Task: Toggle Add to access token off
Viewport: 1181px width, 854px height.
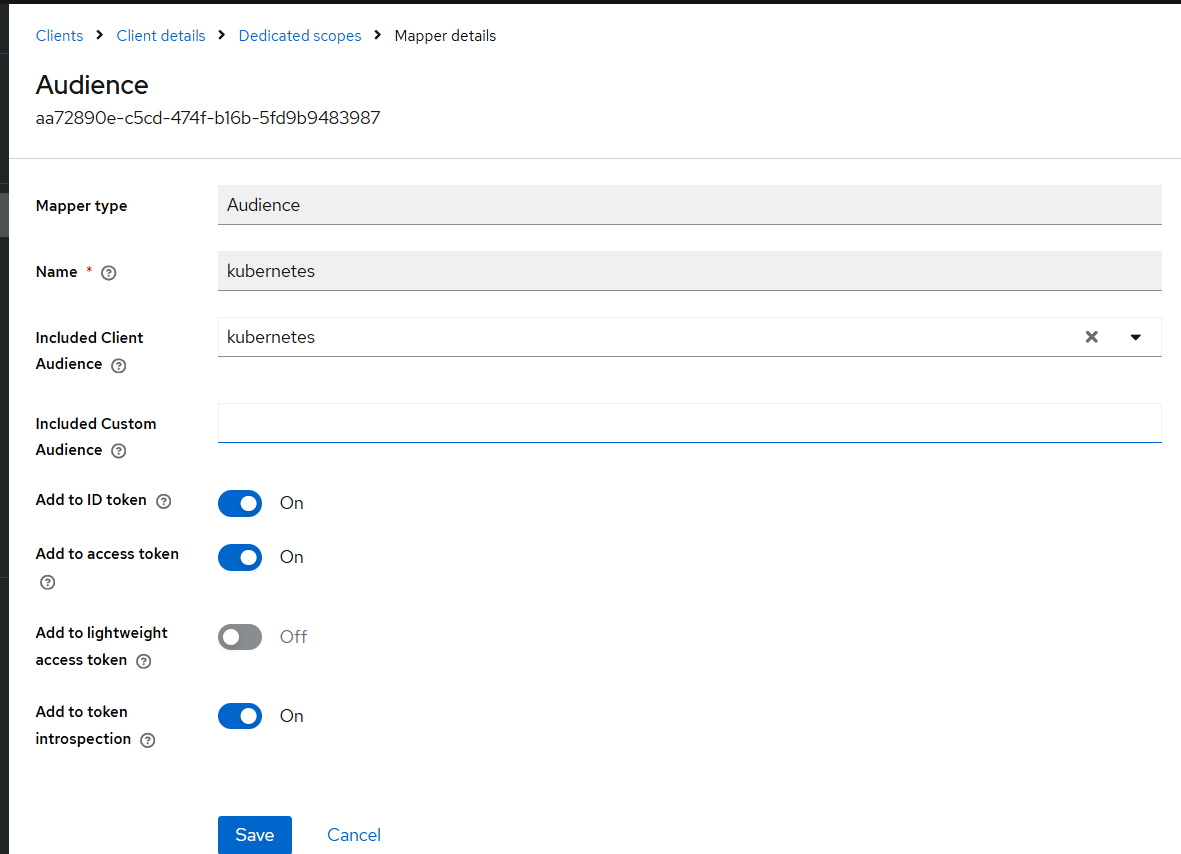Action: pos(240,557)
